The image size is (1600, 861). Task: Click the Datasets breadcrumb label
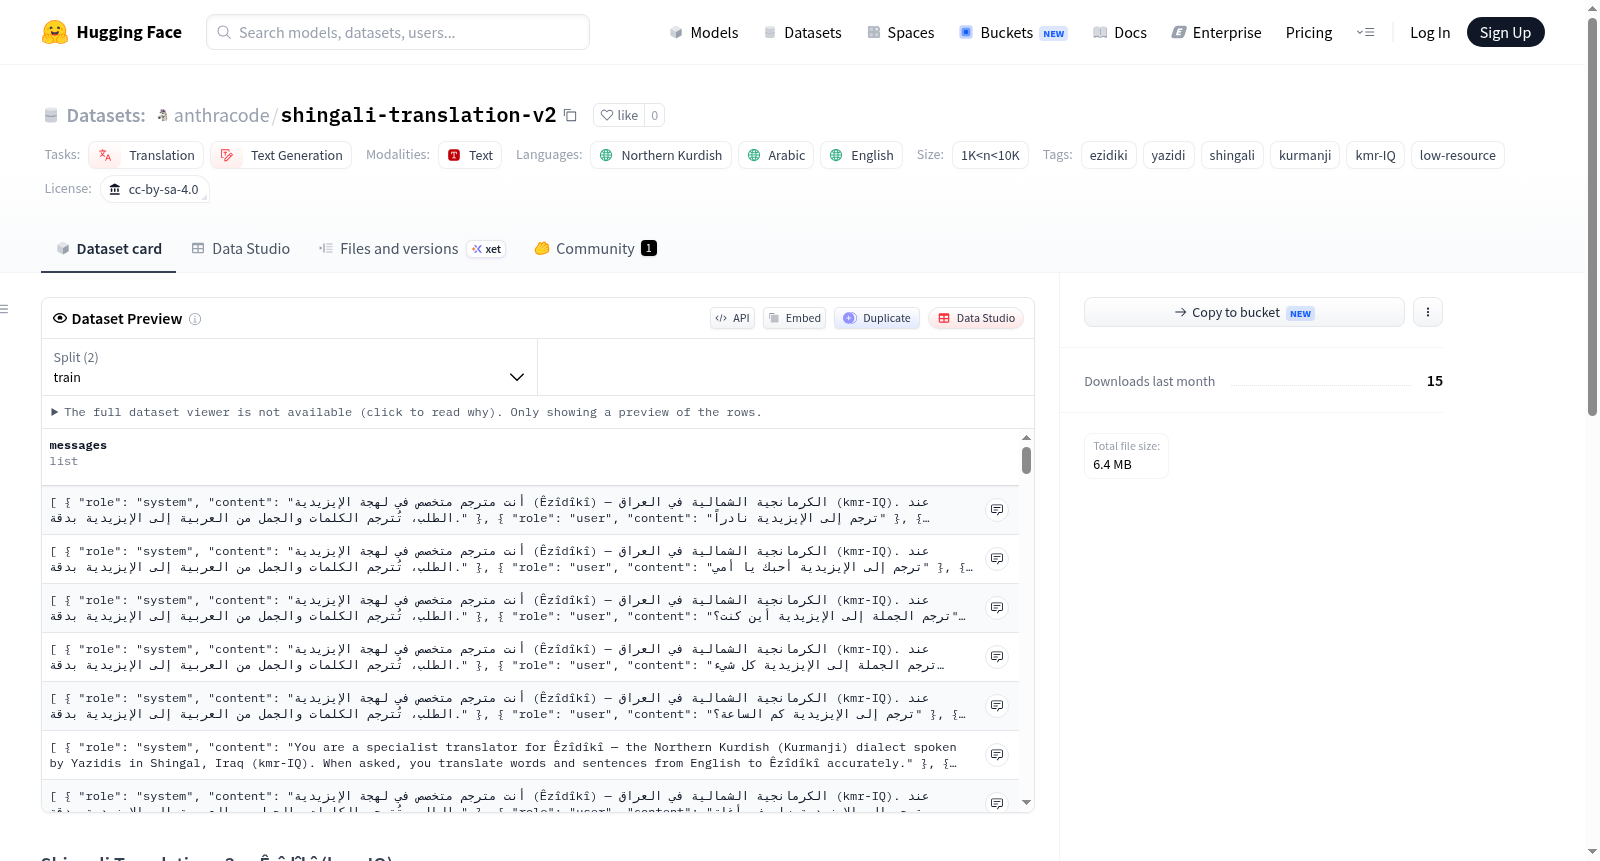(106, 116)
